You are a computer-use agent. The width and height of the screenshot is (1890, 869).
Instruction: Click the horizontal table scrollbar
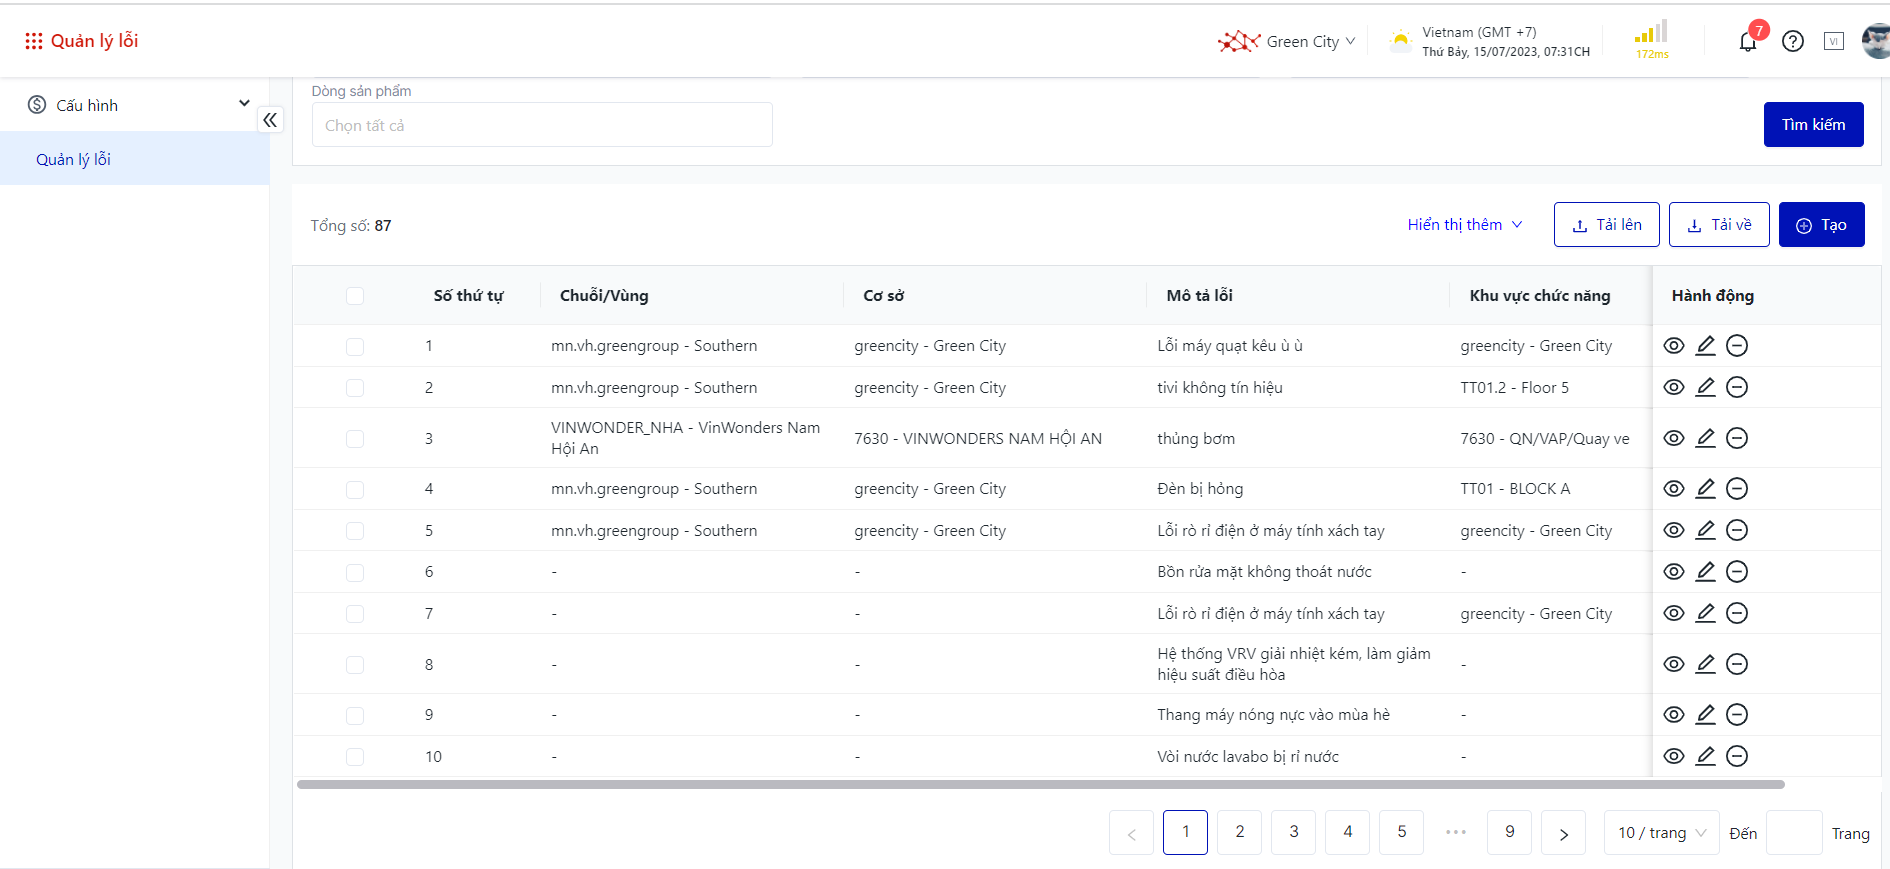1040,785
